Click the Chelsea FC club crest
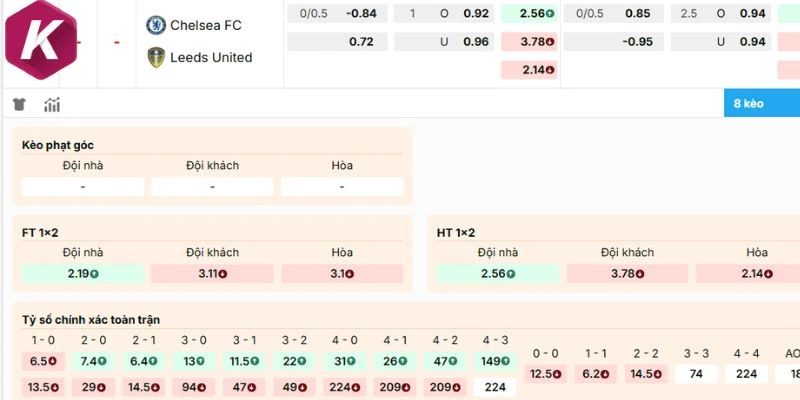Screen dimensions: 800x400 pyautogui.click(x=156, y=25)
